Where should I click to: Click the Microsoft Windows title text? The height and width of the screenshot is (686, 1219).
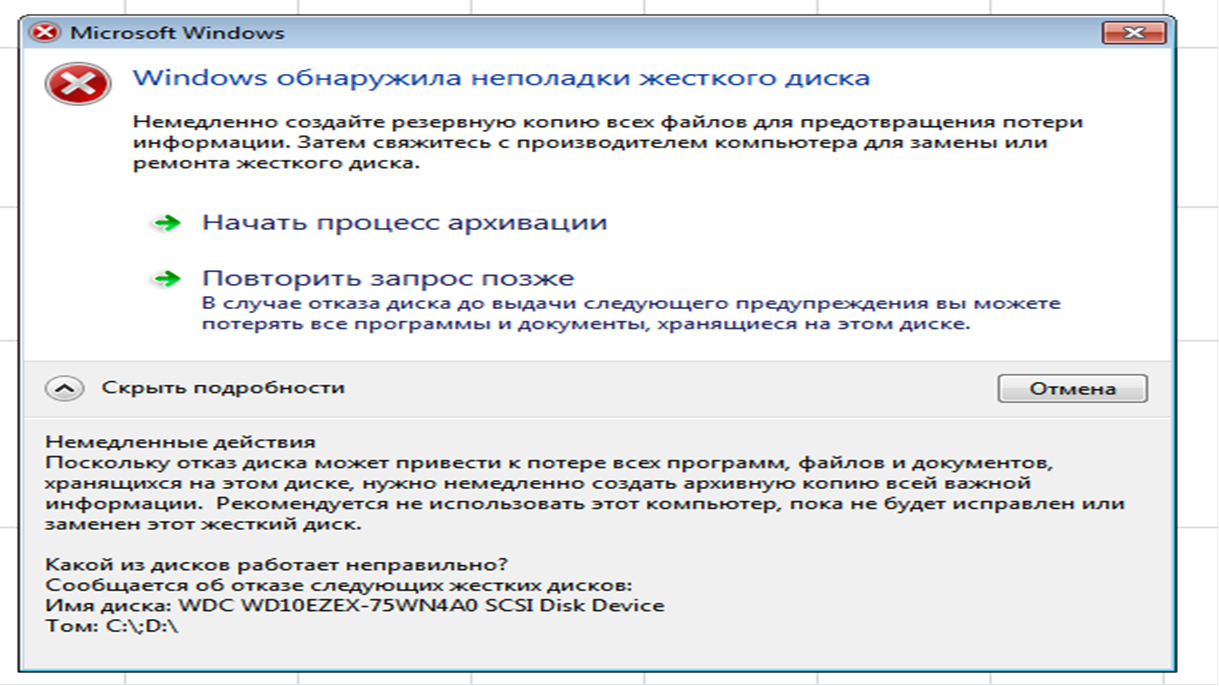click(177, 33)
